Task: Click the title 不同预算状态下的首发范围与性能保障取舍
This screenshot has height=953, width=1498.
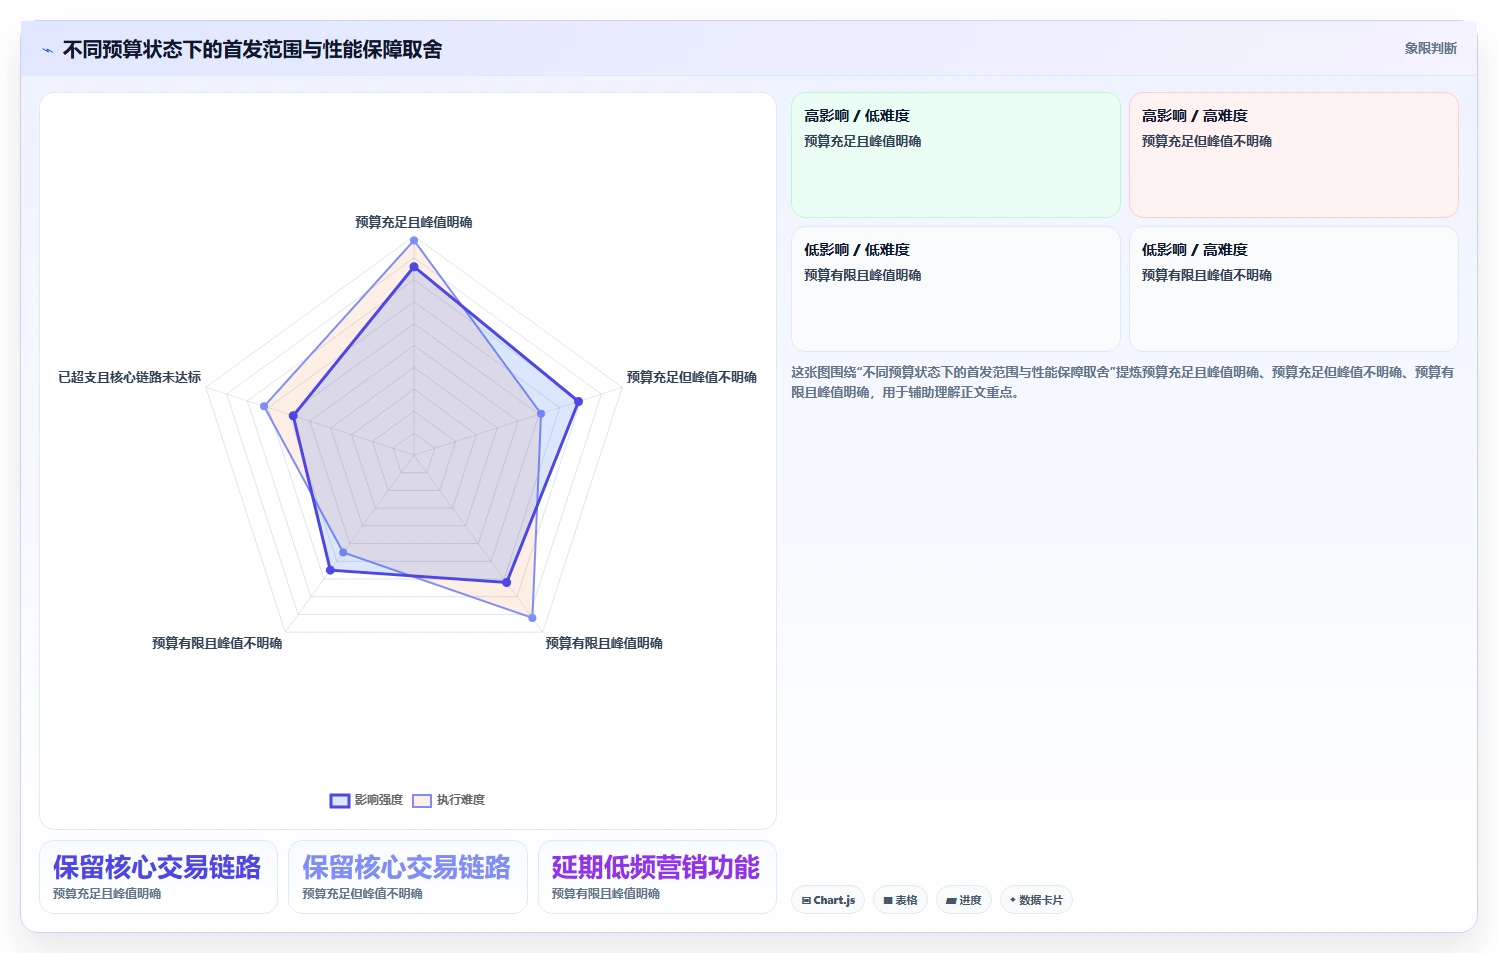Action: tap(253, 49)
